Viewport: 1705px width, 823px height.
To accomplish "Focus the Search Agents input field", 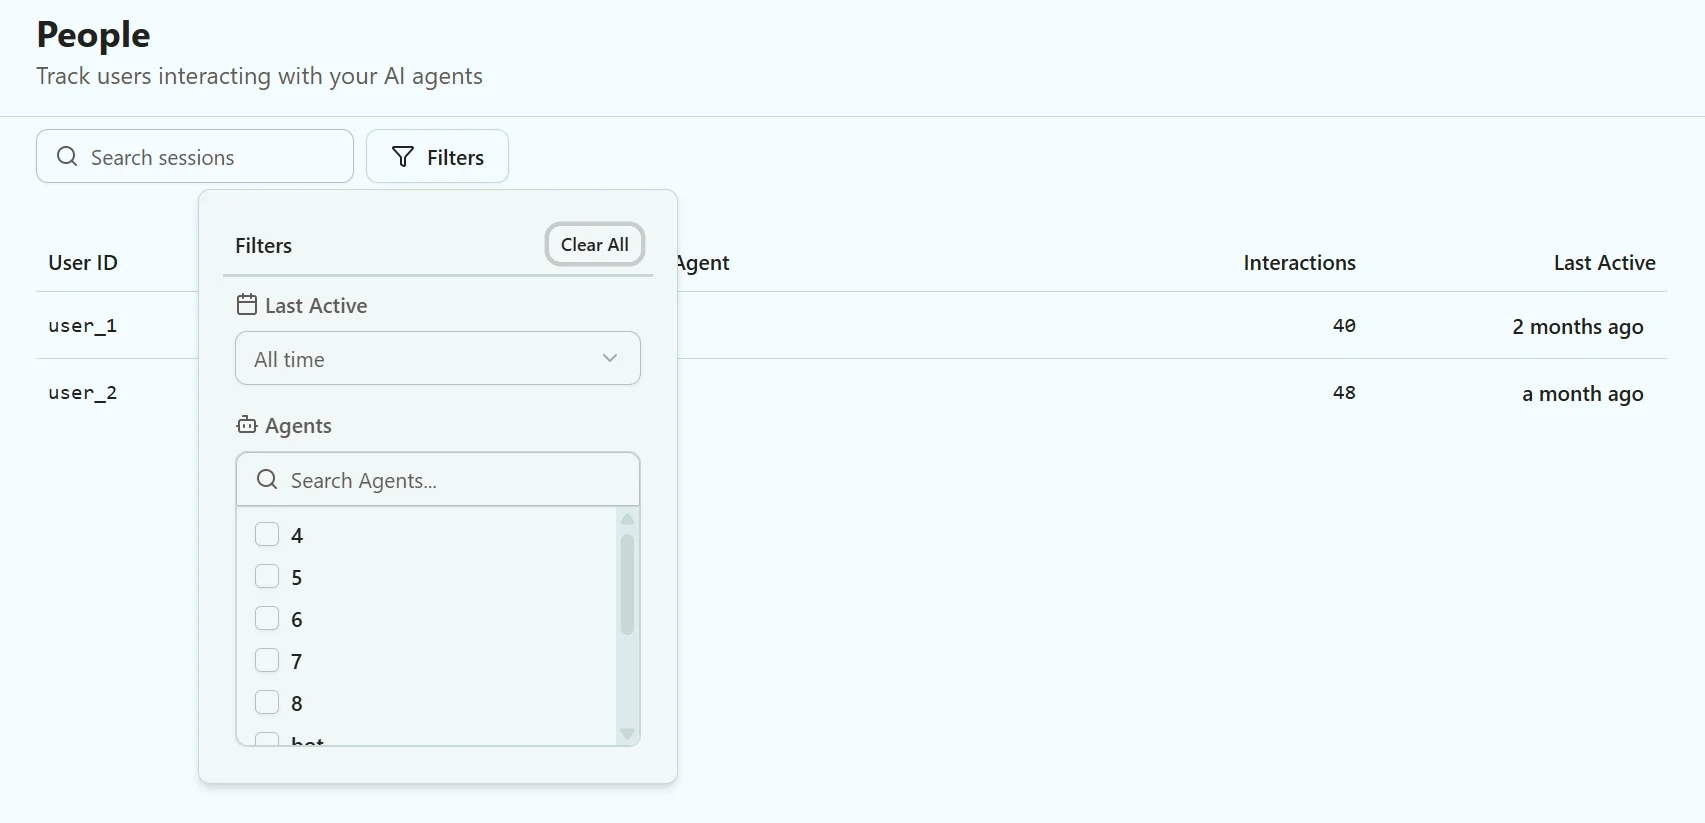I will (x=438, y=479).
